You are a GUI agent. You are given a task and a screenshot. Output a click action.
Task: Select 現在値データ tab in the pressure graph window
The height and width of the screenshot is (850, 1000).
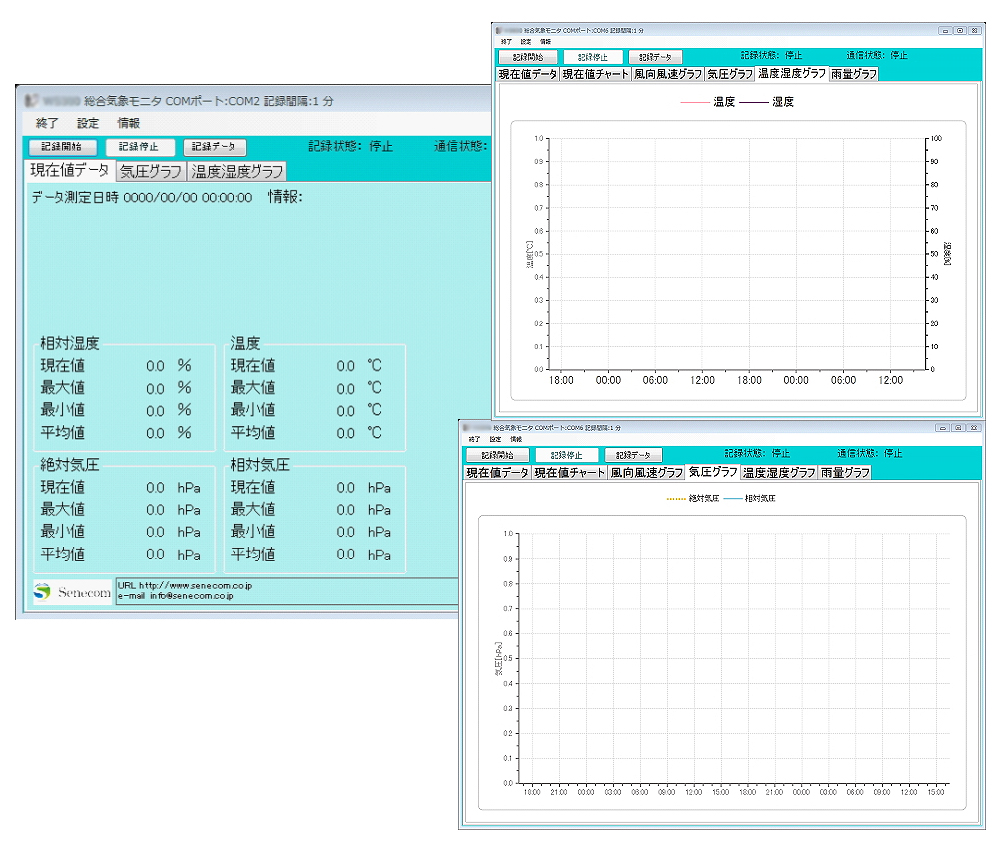coord(497,472)
